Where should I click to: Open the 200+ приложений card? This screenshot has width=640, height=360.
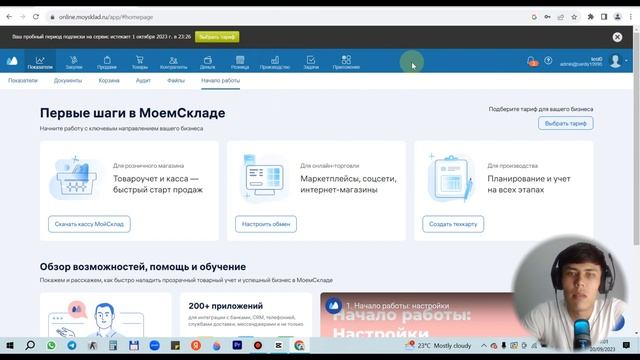point(246,315)
